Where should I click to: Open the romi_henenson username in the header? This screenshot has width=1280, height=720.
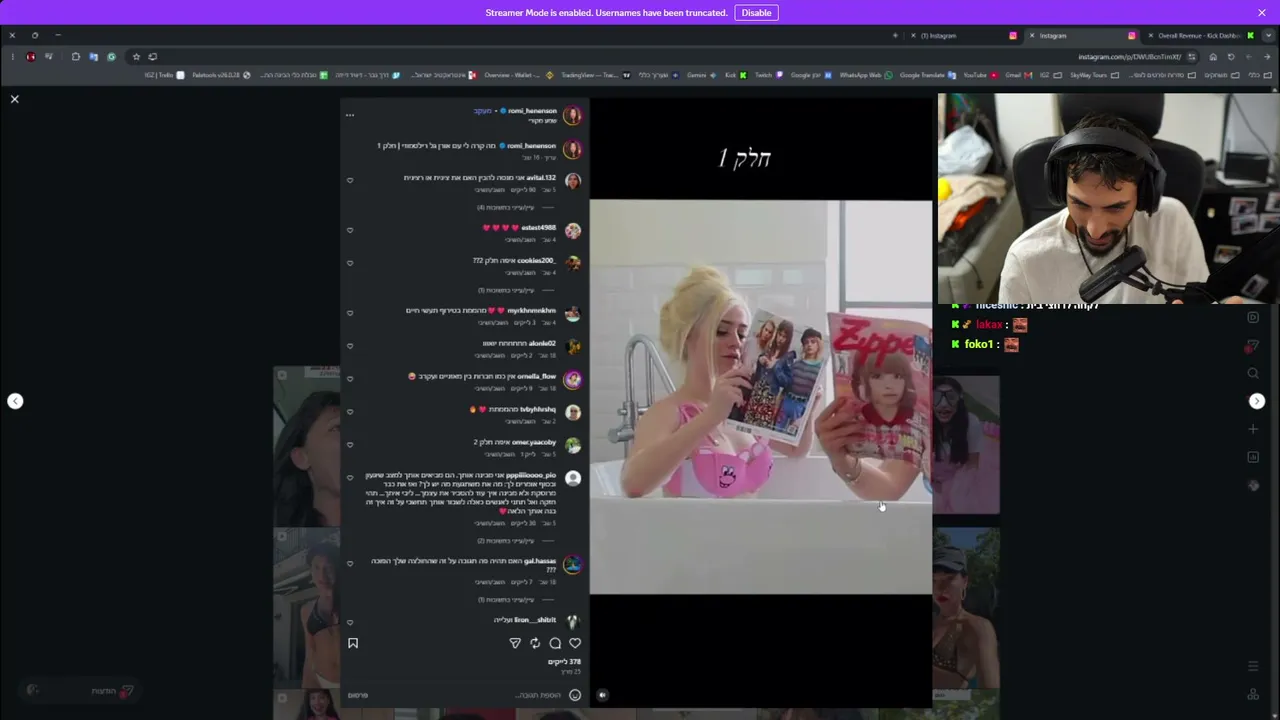coord(532,110)
